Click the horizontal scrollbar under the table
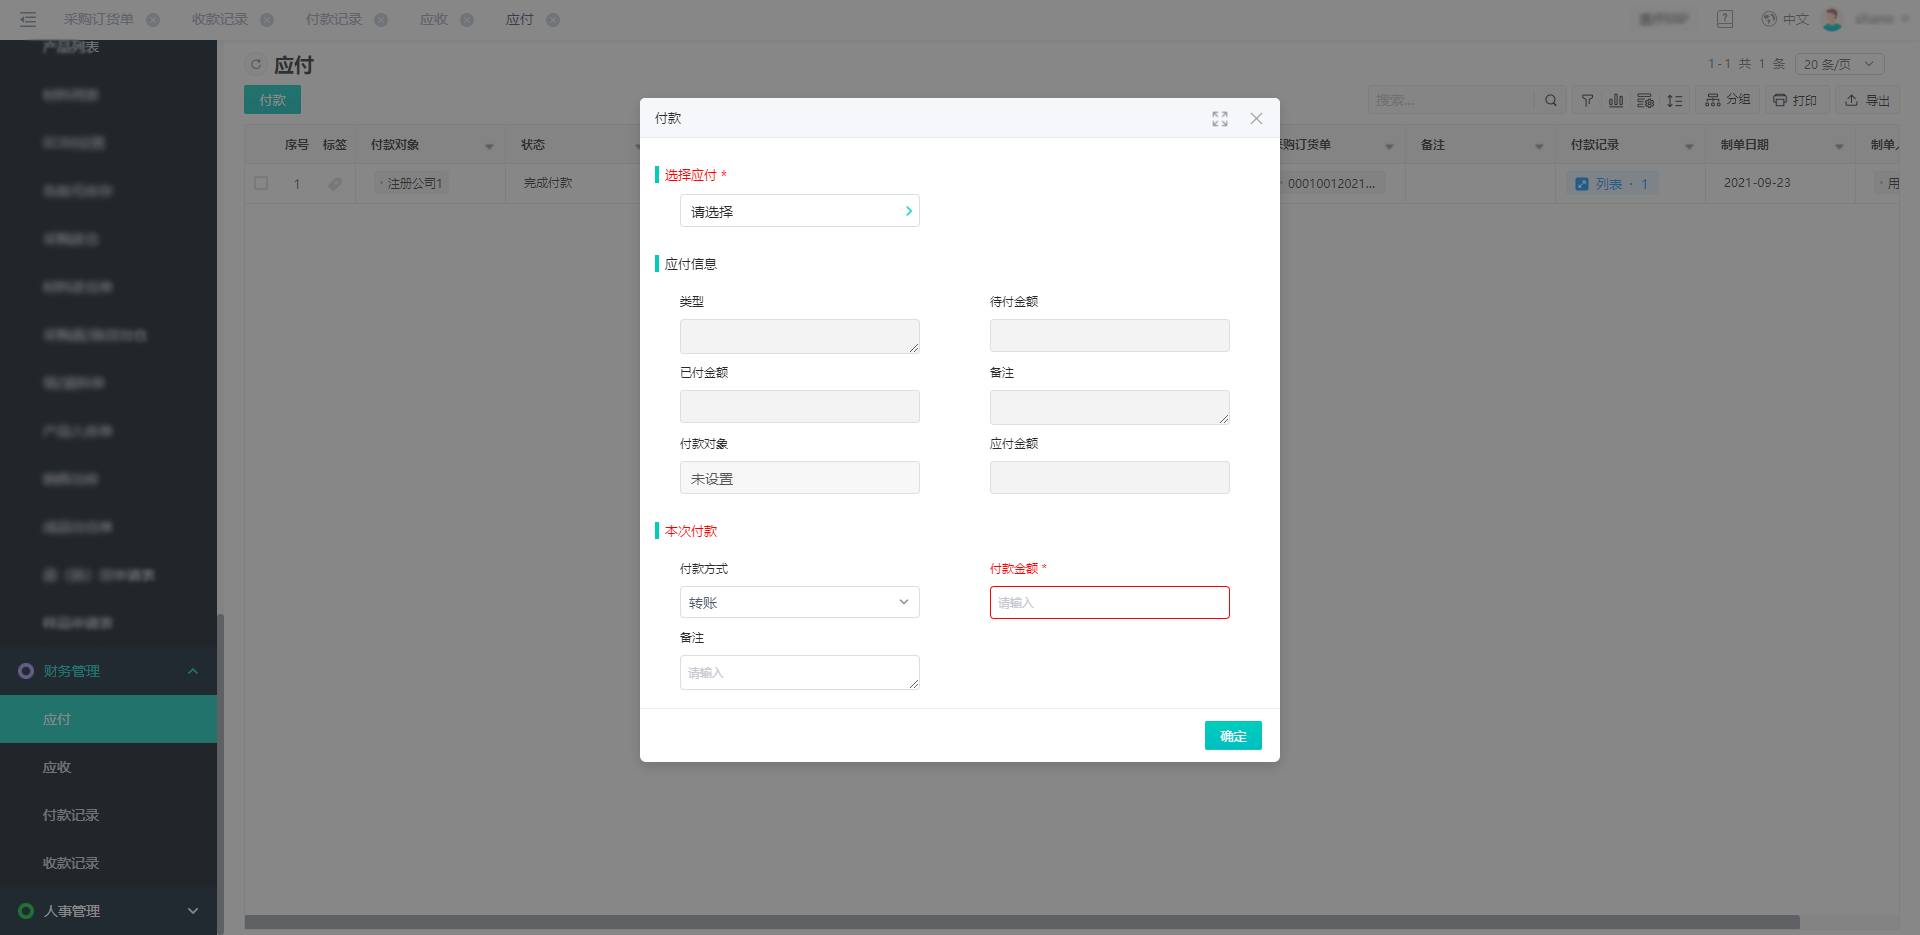Viewport: 1920px width, 935px height. point(1022,922)
